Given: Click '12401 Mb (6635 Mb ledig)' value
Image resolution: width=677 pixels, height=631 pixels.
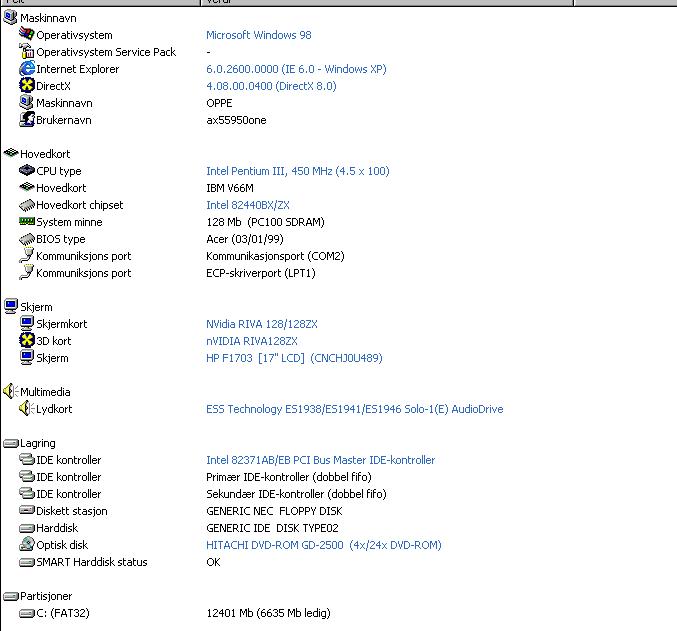Looking at the screenshot, I should point(268,613).
